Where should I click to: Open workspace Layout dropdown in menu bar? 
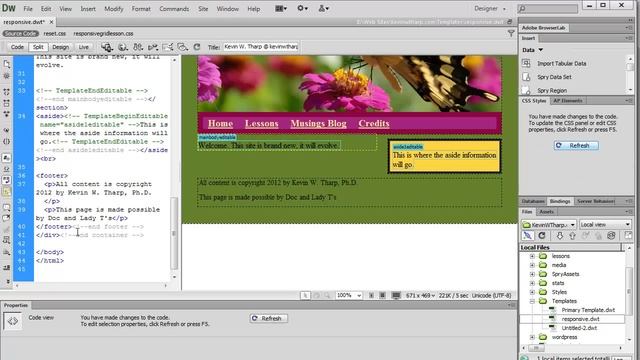281,8
